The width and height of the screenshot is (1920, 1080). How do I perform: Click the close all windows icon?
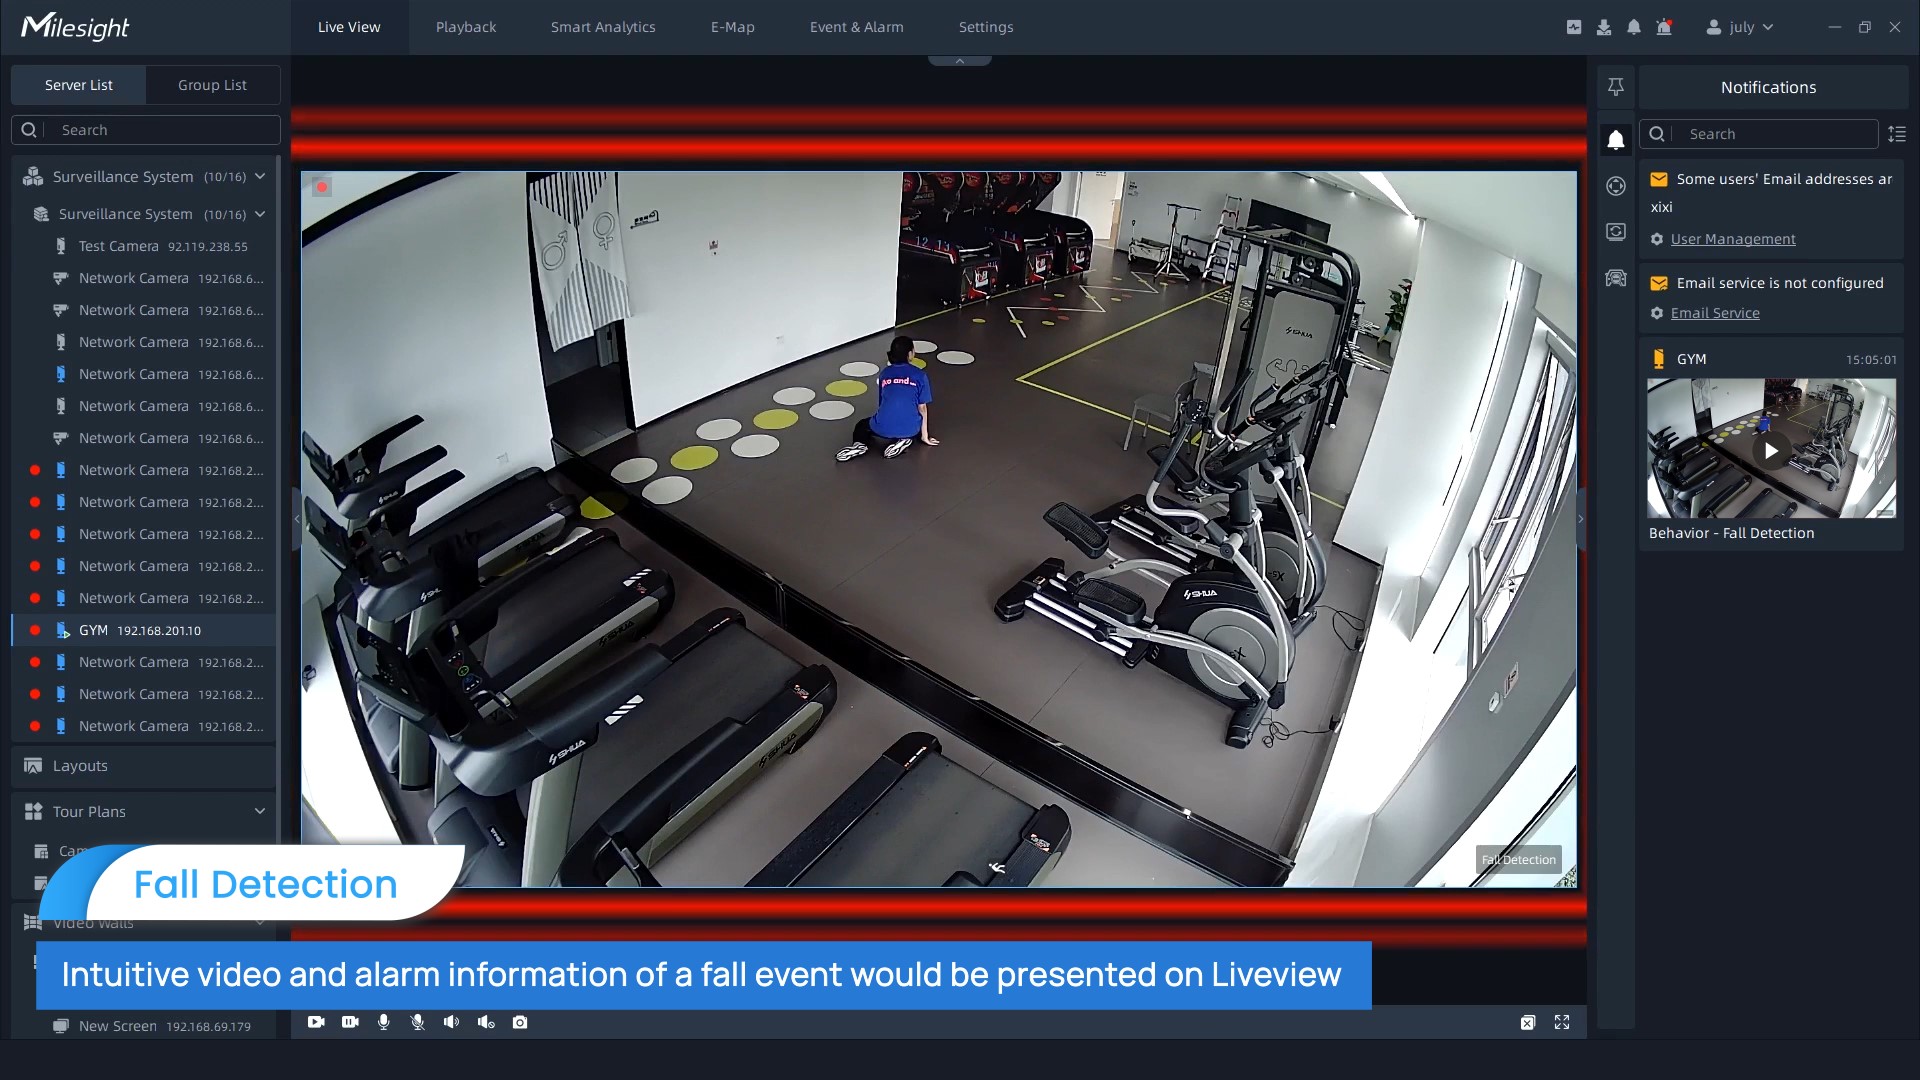point(1528,1022)
